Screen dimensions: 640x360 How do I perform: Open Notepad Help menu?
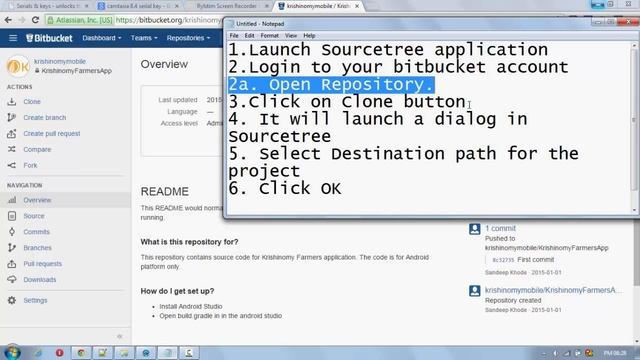[x=309, y=36]
